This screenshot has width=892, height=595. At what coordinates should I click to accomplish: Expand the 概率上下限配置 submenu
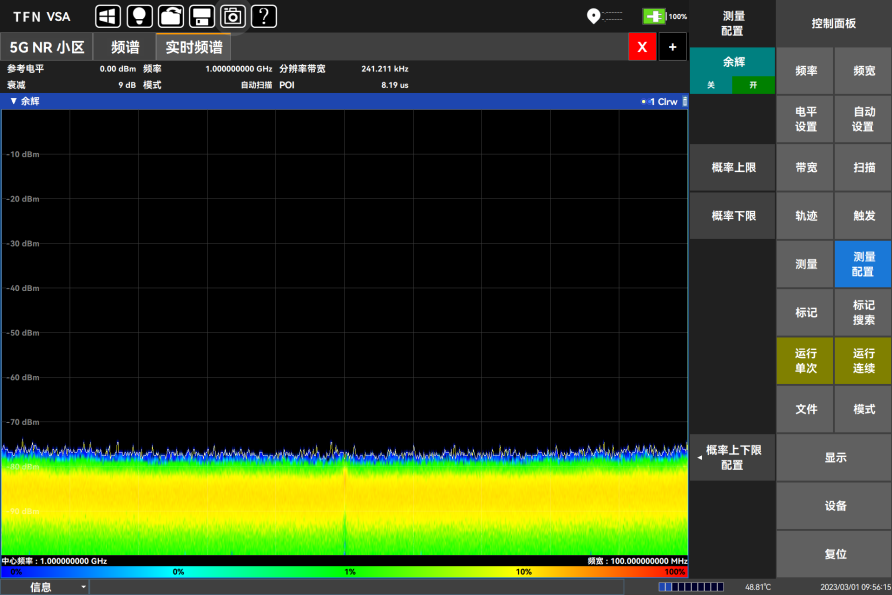732,458
